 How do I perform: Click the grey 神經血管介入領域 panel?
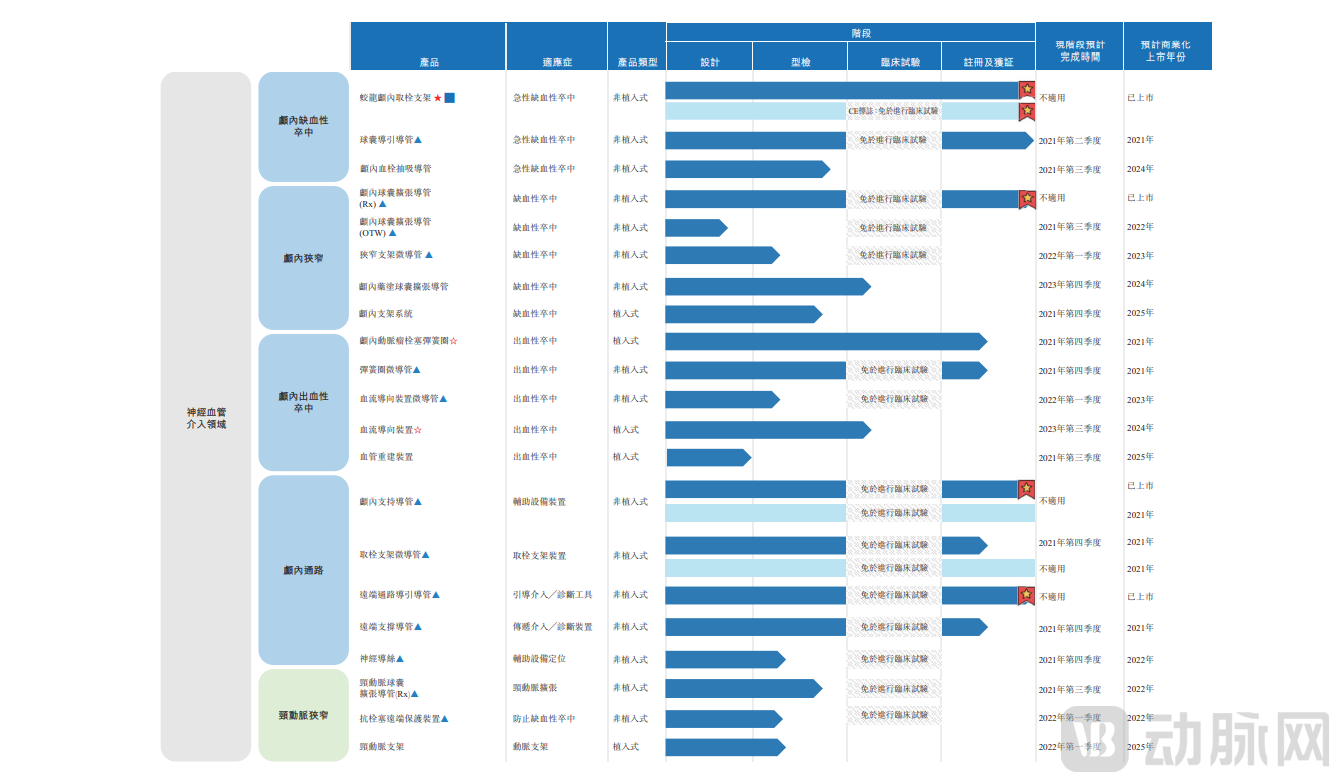[x=205, y=417]
